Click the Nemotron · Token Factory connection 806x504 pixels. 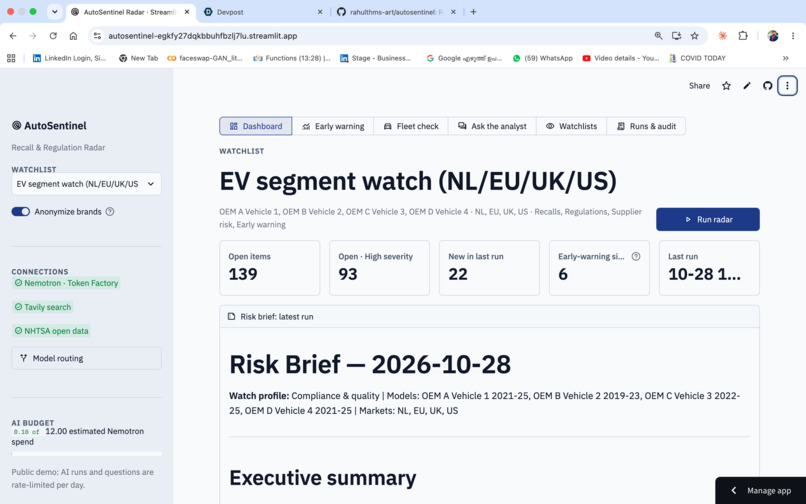coord(66,283)
